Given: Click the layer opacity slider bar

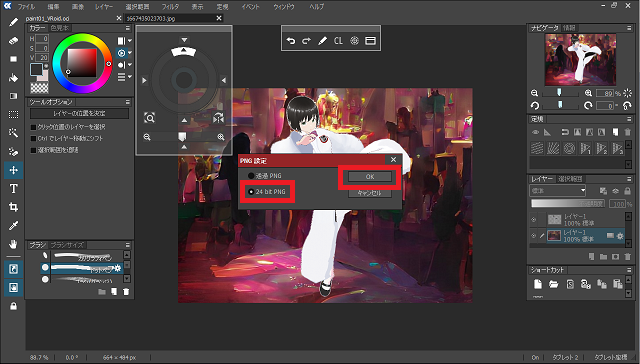Looking at the screenshot, I should pyautogui.click(x=568, y=204).
